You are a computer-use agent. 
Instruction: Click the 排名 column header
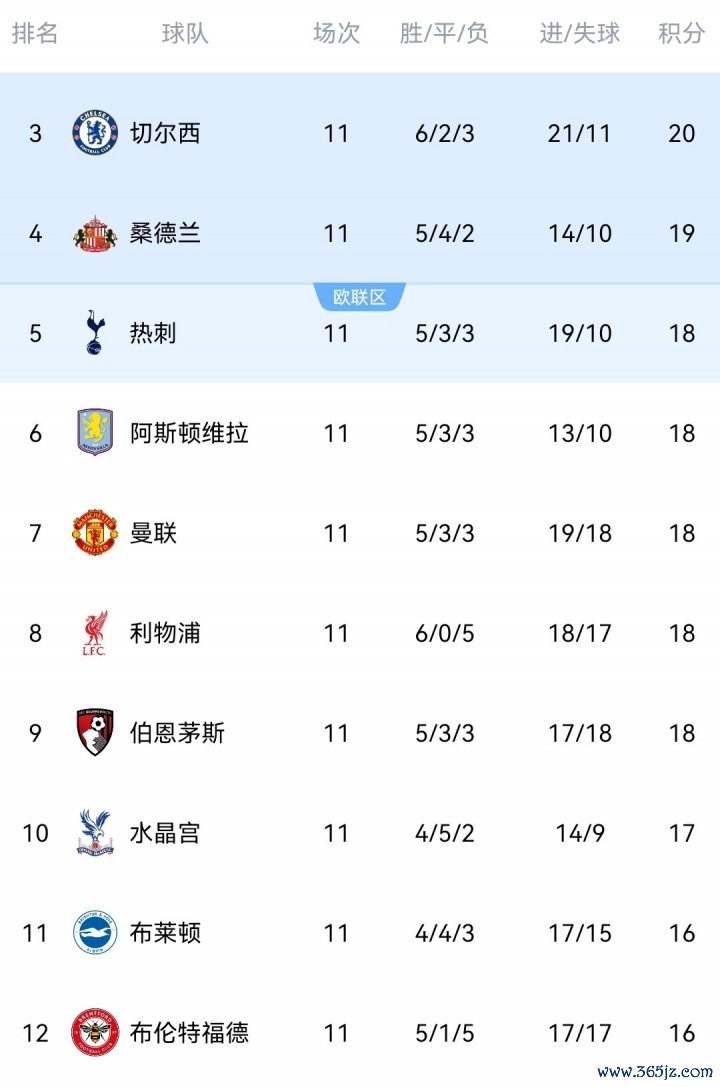click(35, 33)
